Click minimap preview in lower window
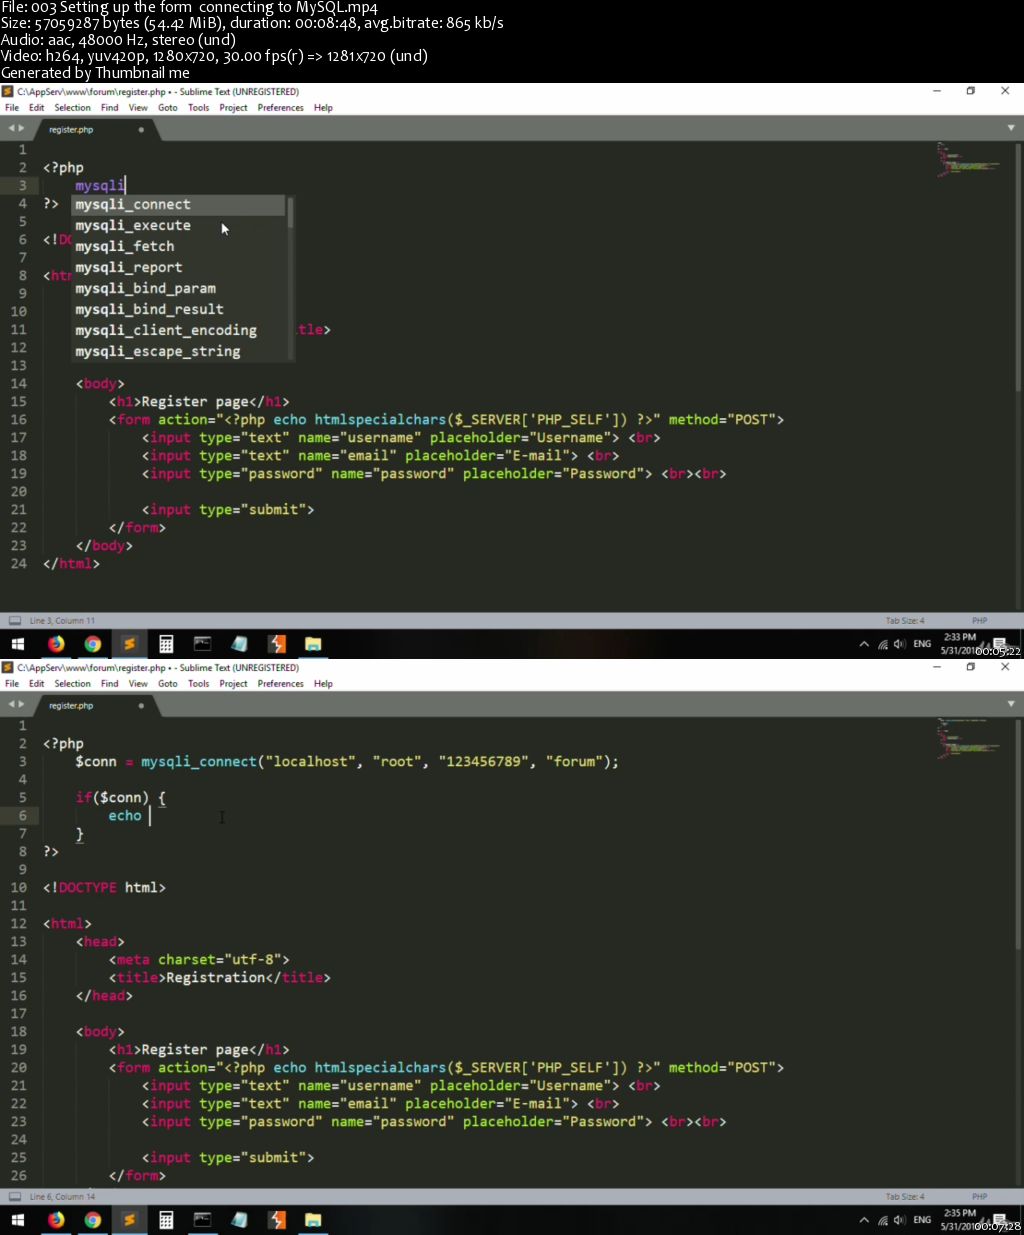Viewport: 1024px width, 1235px height. 968,740
